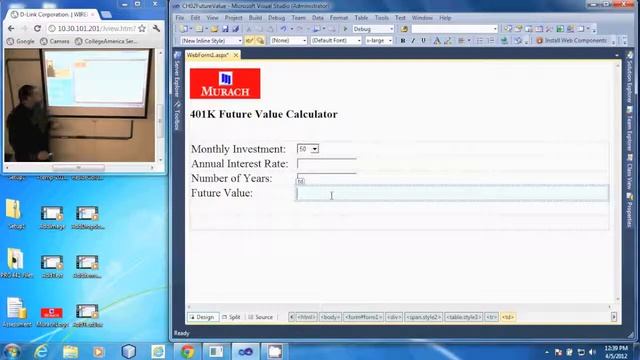
Task: Open the x-large font size dropdown
Action: (379, 40)
